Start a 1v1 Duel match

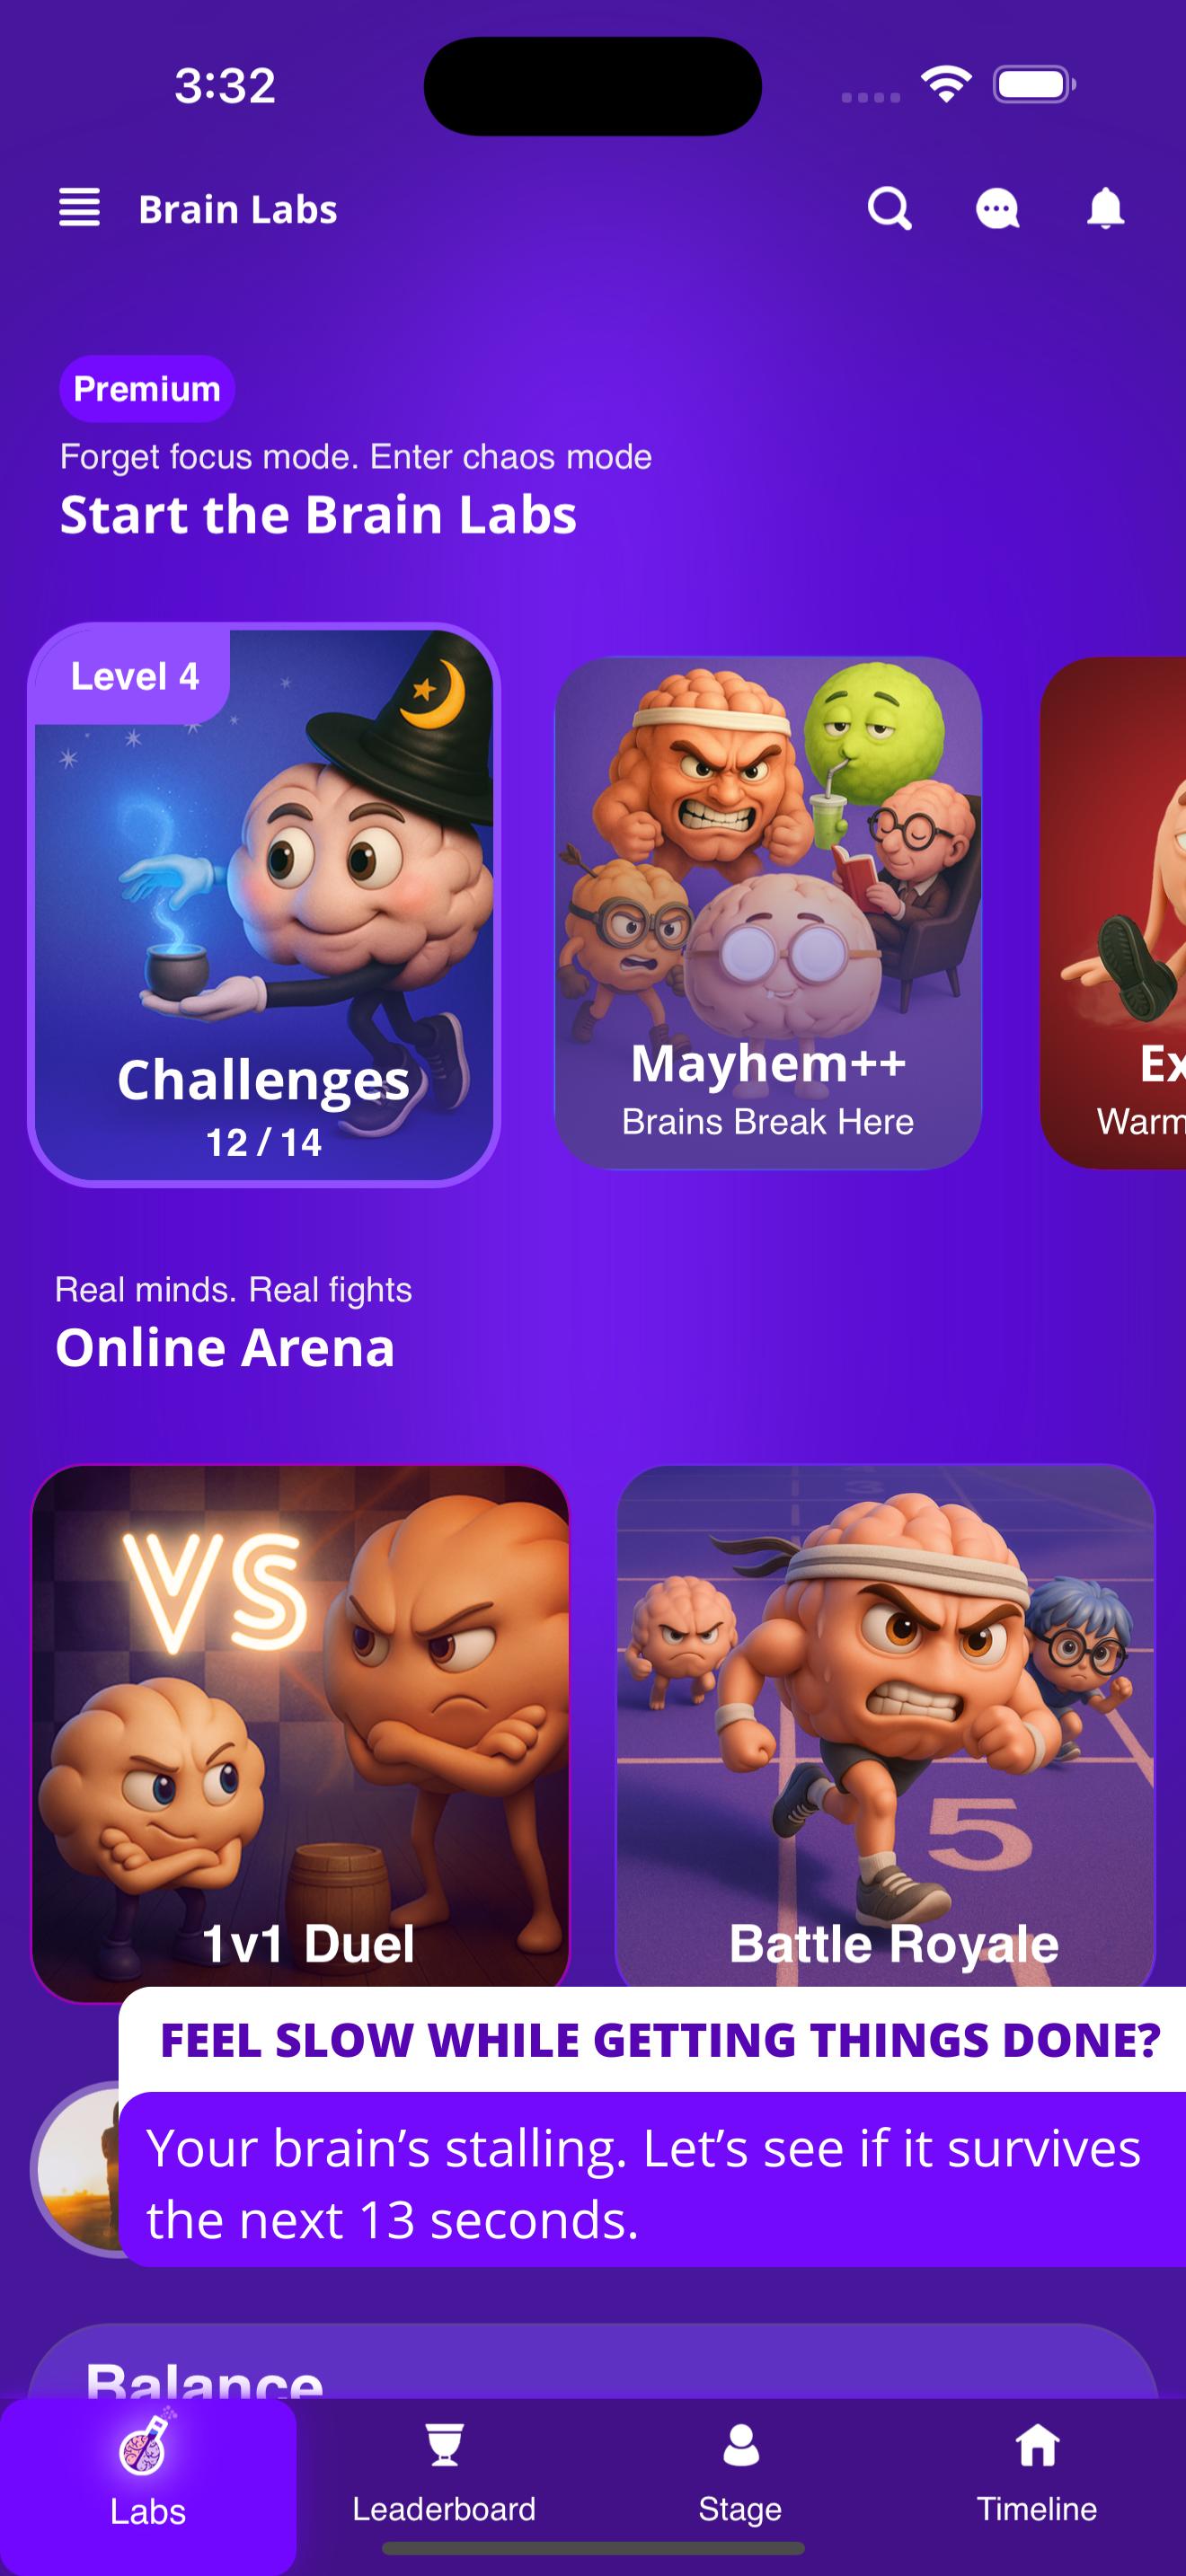pos(301,1733)
